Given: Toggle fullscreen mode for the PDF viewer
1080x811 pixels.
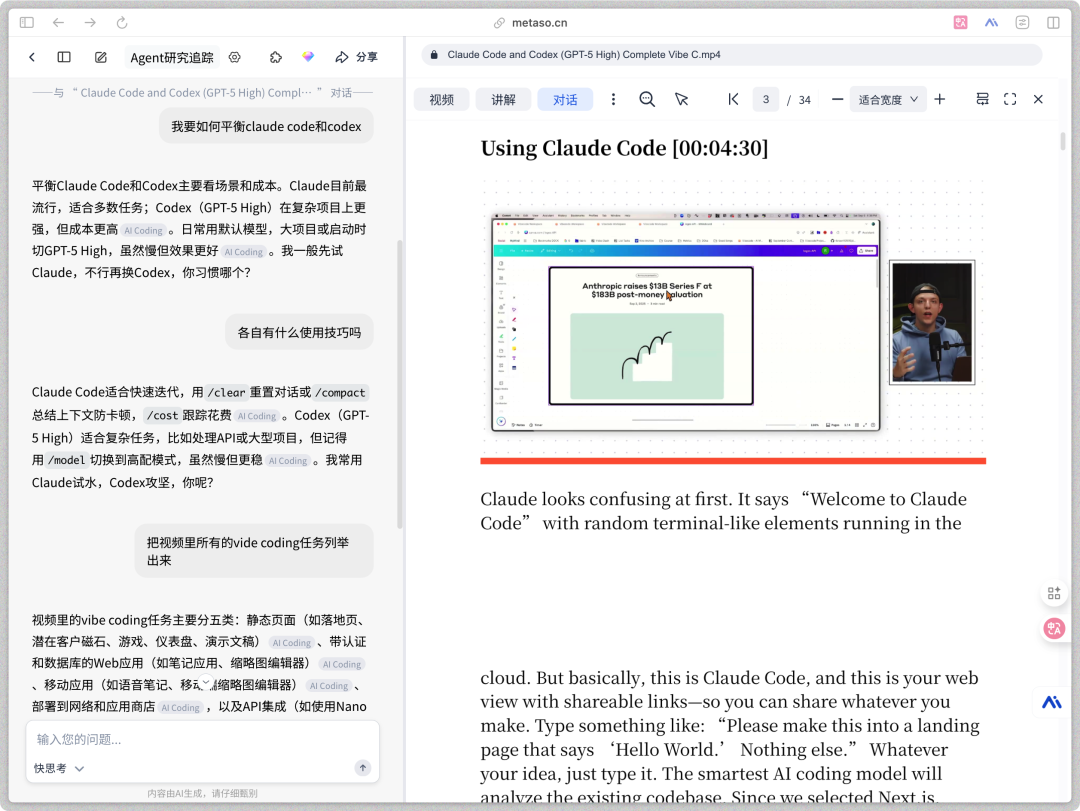Looking at the screenshot, I should pyautogui.click(x=1010, y=99).
